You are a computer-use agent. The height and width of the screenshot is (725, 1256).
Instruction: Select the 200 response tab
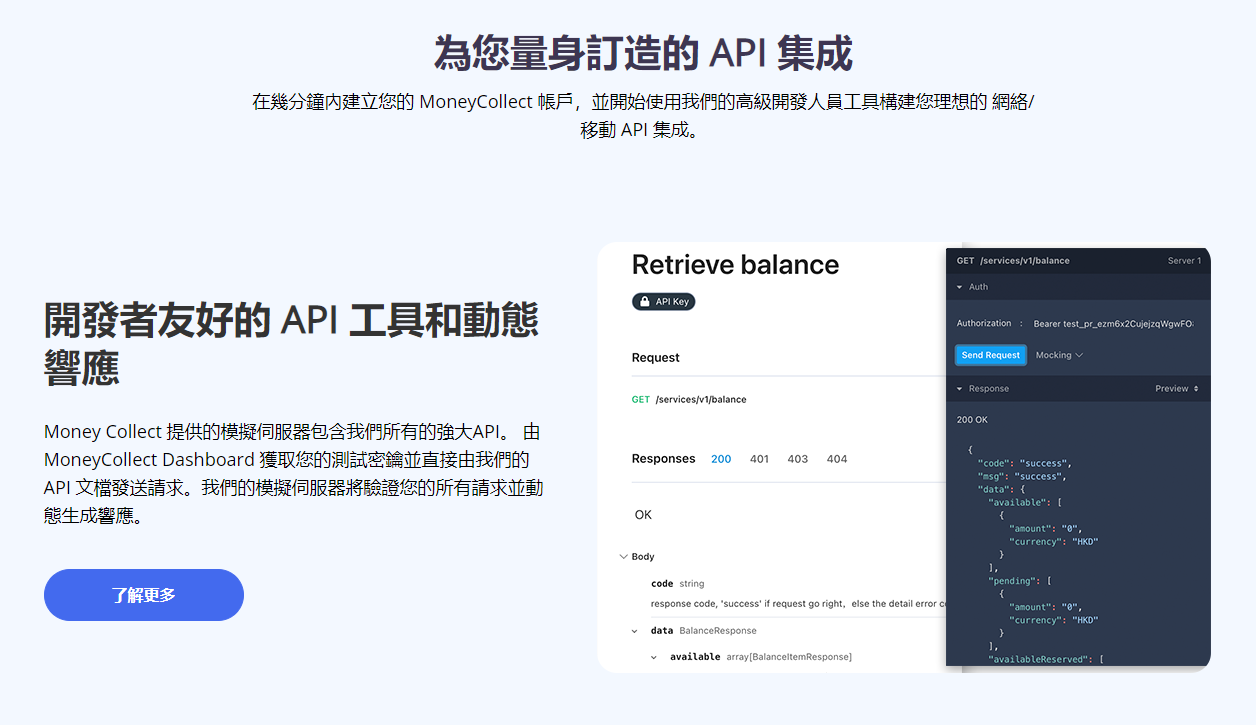[x=721, y=459]
